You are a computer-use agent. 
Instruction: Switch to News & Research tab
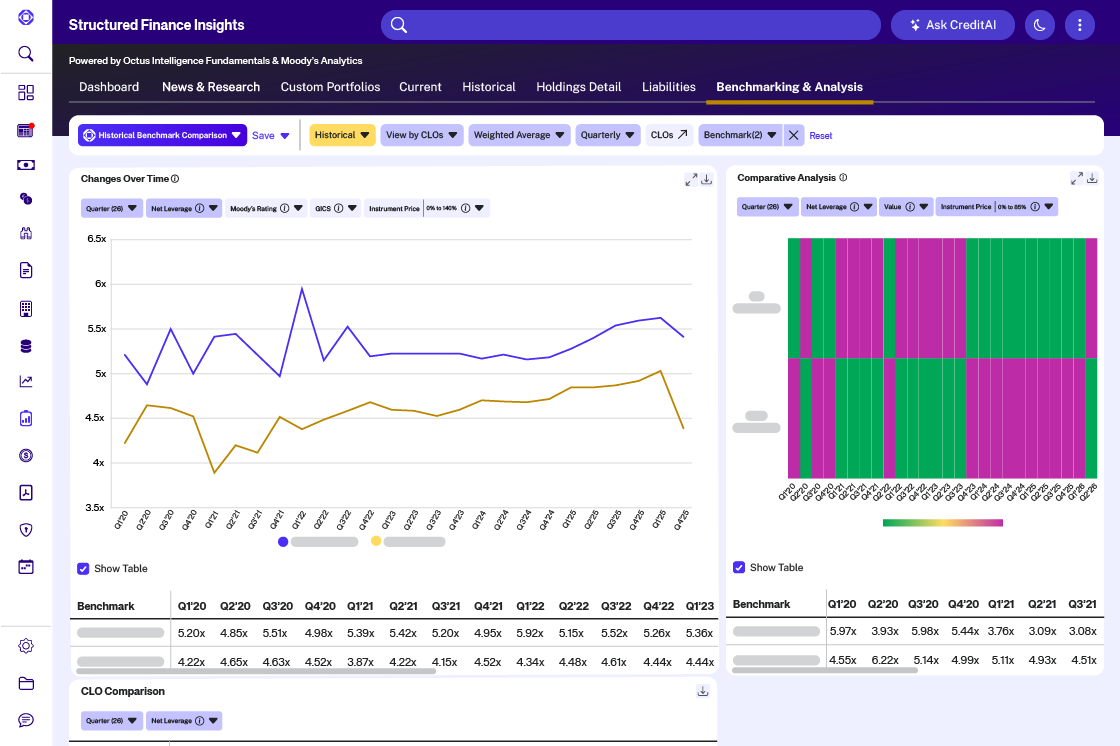(211, 87)
